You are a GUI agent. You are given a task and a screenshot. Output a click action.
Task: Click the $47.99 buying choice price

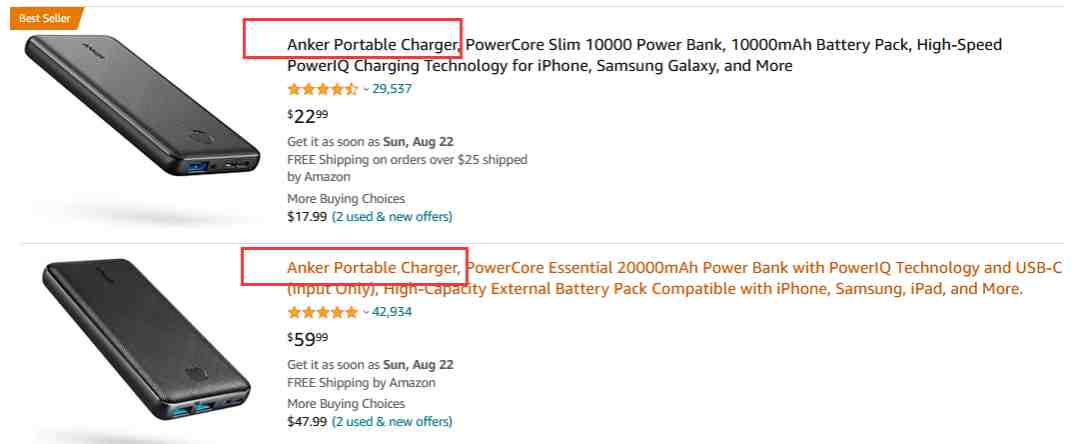coord(307,421)
